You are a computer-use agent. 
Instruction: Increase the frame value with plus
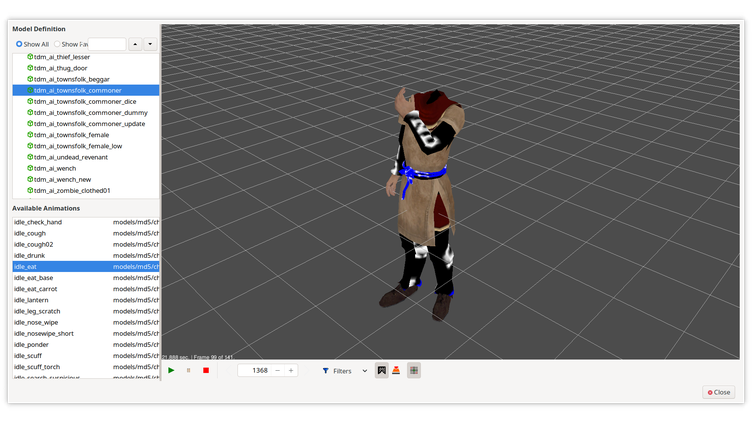[291, 370]
